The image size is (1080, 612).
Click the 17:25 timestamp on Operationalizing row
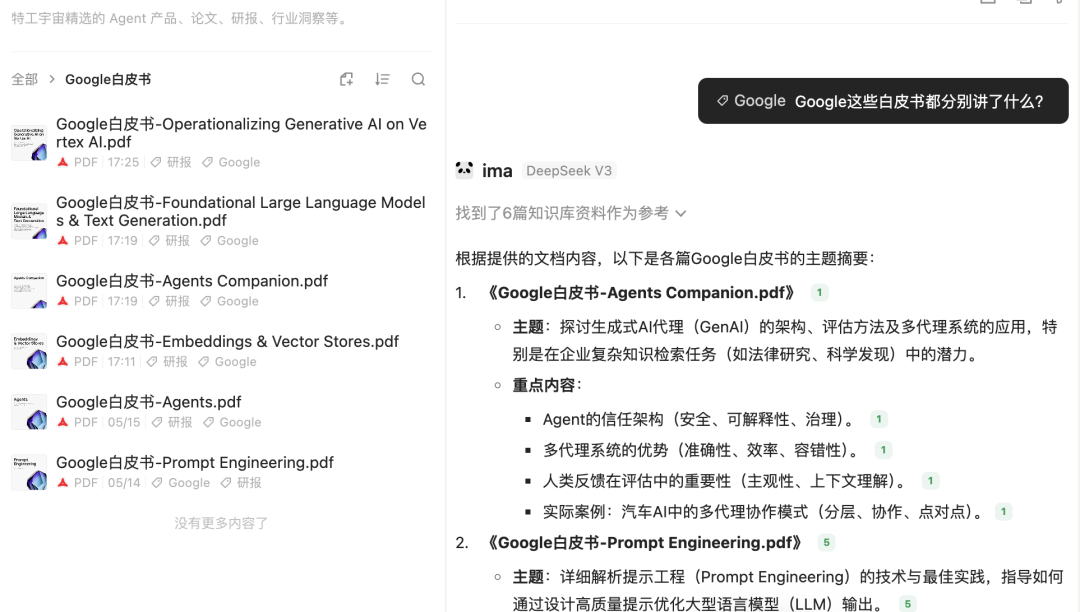tap(123, 162)
